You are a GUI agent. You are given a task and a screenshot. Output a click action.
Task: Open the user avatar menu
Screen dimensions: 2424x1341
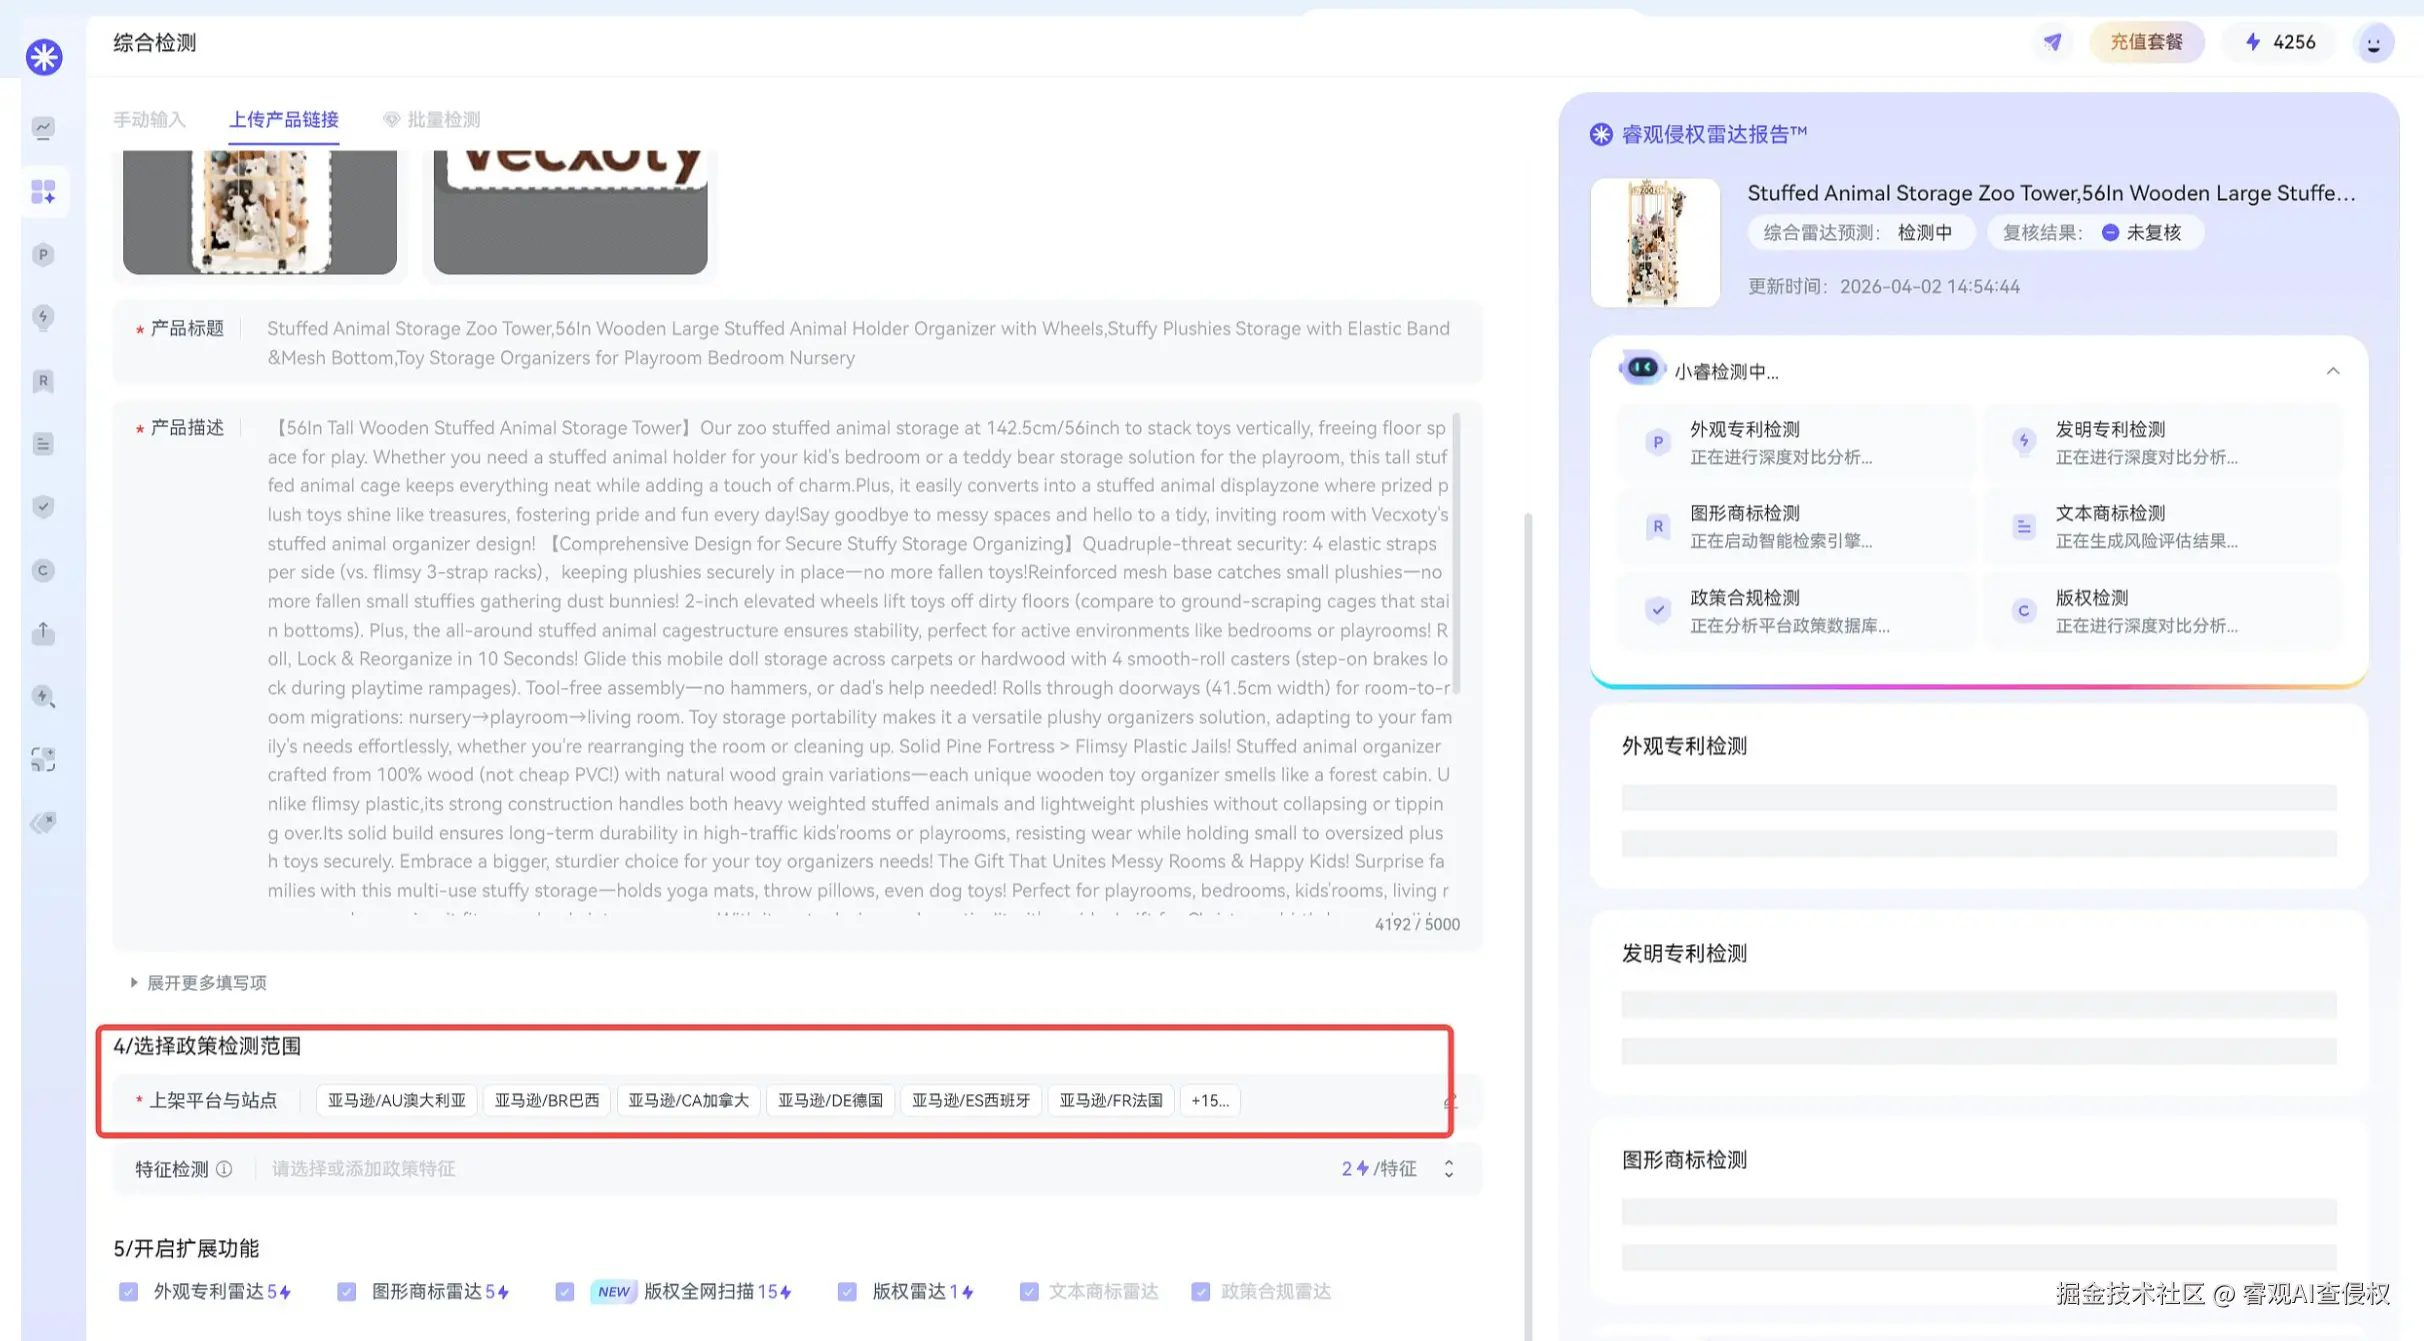2373,43
